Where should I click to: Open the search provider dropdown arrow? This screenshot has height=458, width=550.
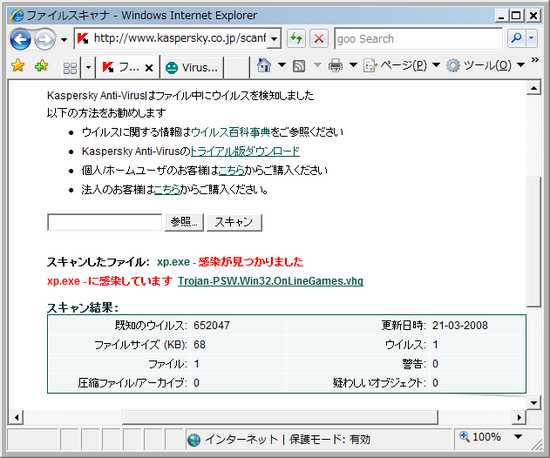(x=532, y=38)
